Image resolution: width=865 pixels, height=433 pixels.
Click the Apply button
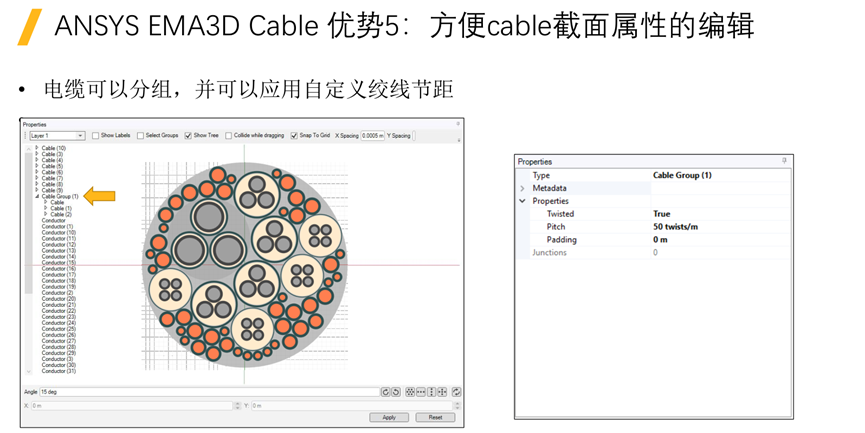pyautogui.click(x=389, y=418)
